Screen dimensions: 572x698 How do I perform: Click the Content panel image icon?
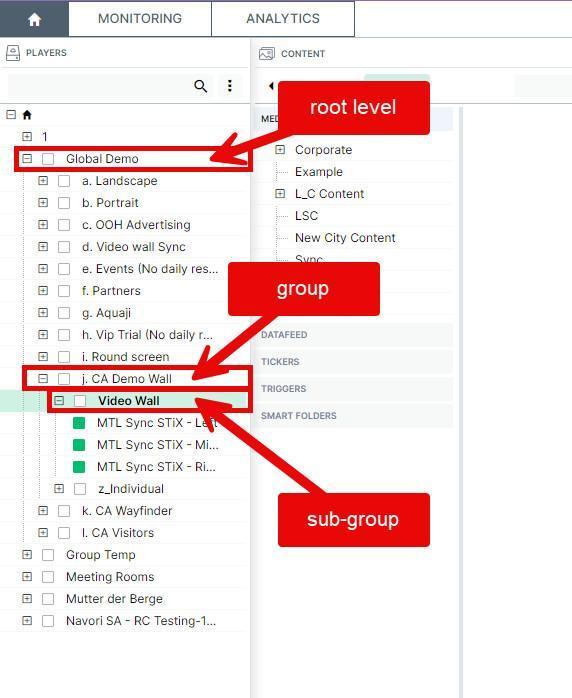[x=267, y=54]
